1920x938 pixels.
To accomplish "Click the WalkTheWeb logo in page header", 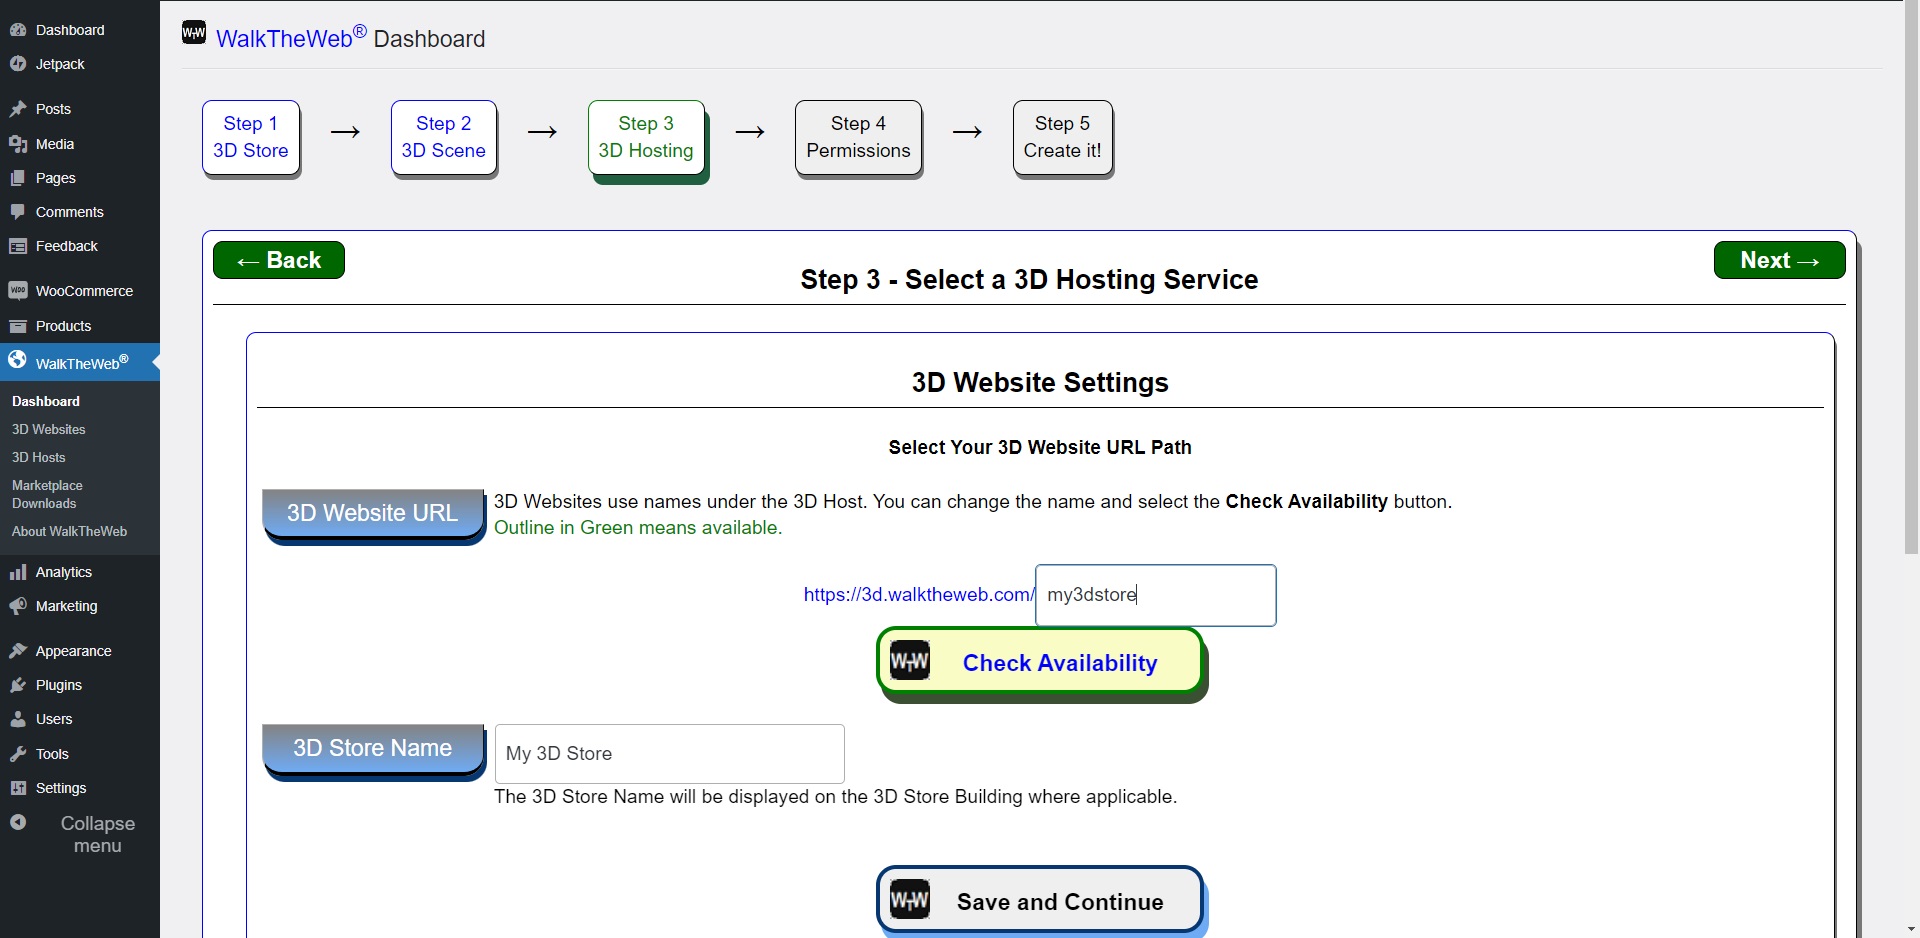I will coord(194,33).
